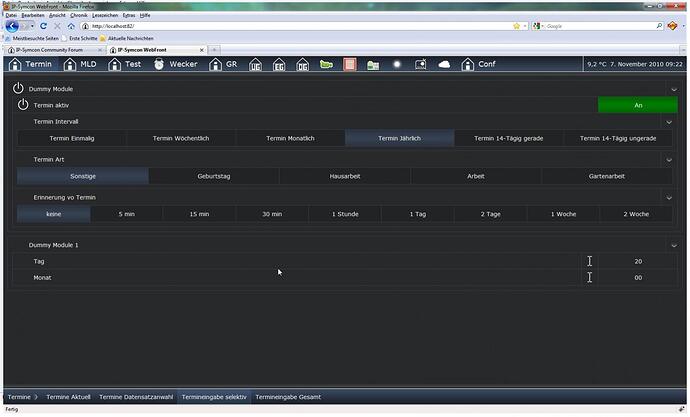Open the Wecker alarm clock tab
690x417 pixels.
click(176, 64)
